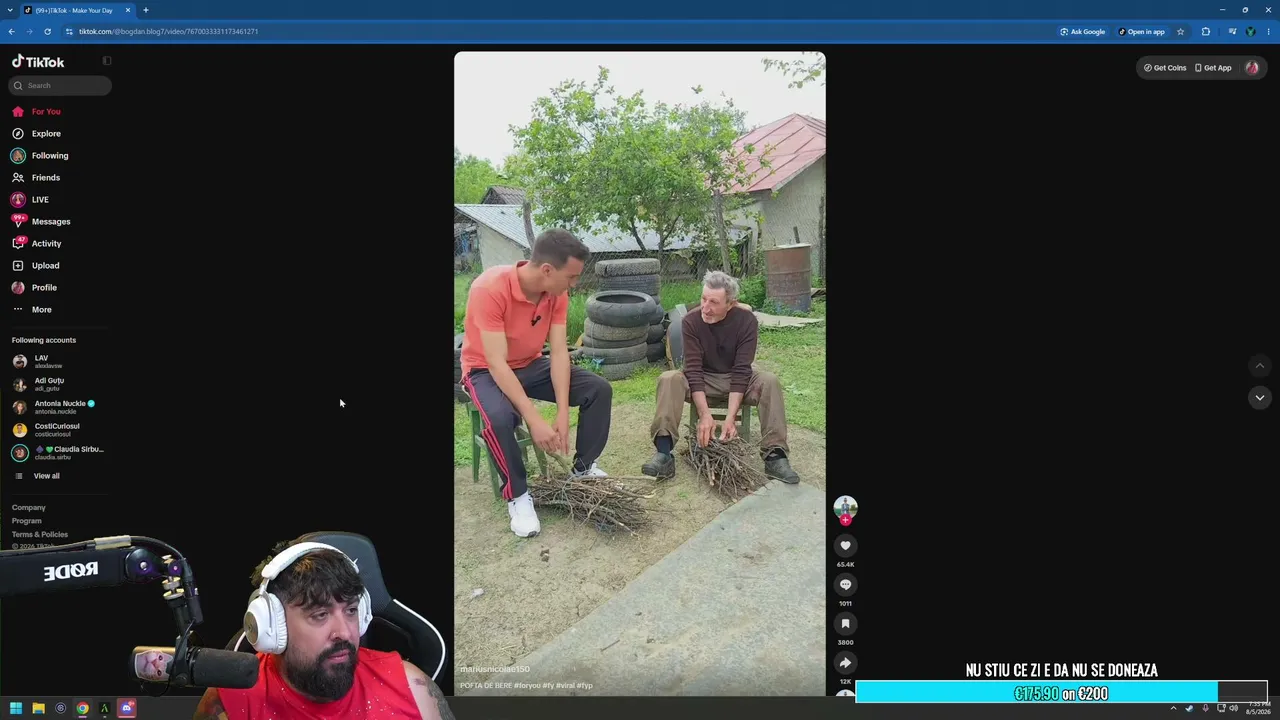This screenshot has height=720, width=1280.
Task: Open the video comments icon
Action: click(x=845, y=585)
